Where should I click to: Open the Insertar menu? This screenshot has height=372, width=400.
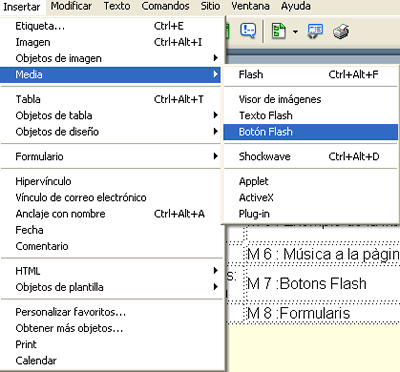(22, 7)
